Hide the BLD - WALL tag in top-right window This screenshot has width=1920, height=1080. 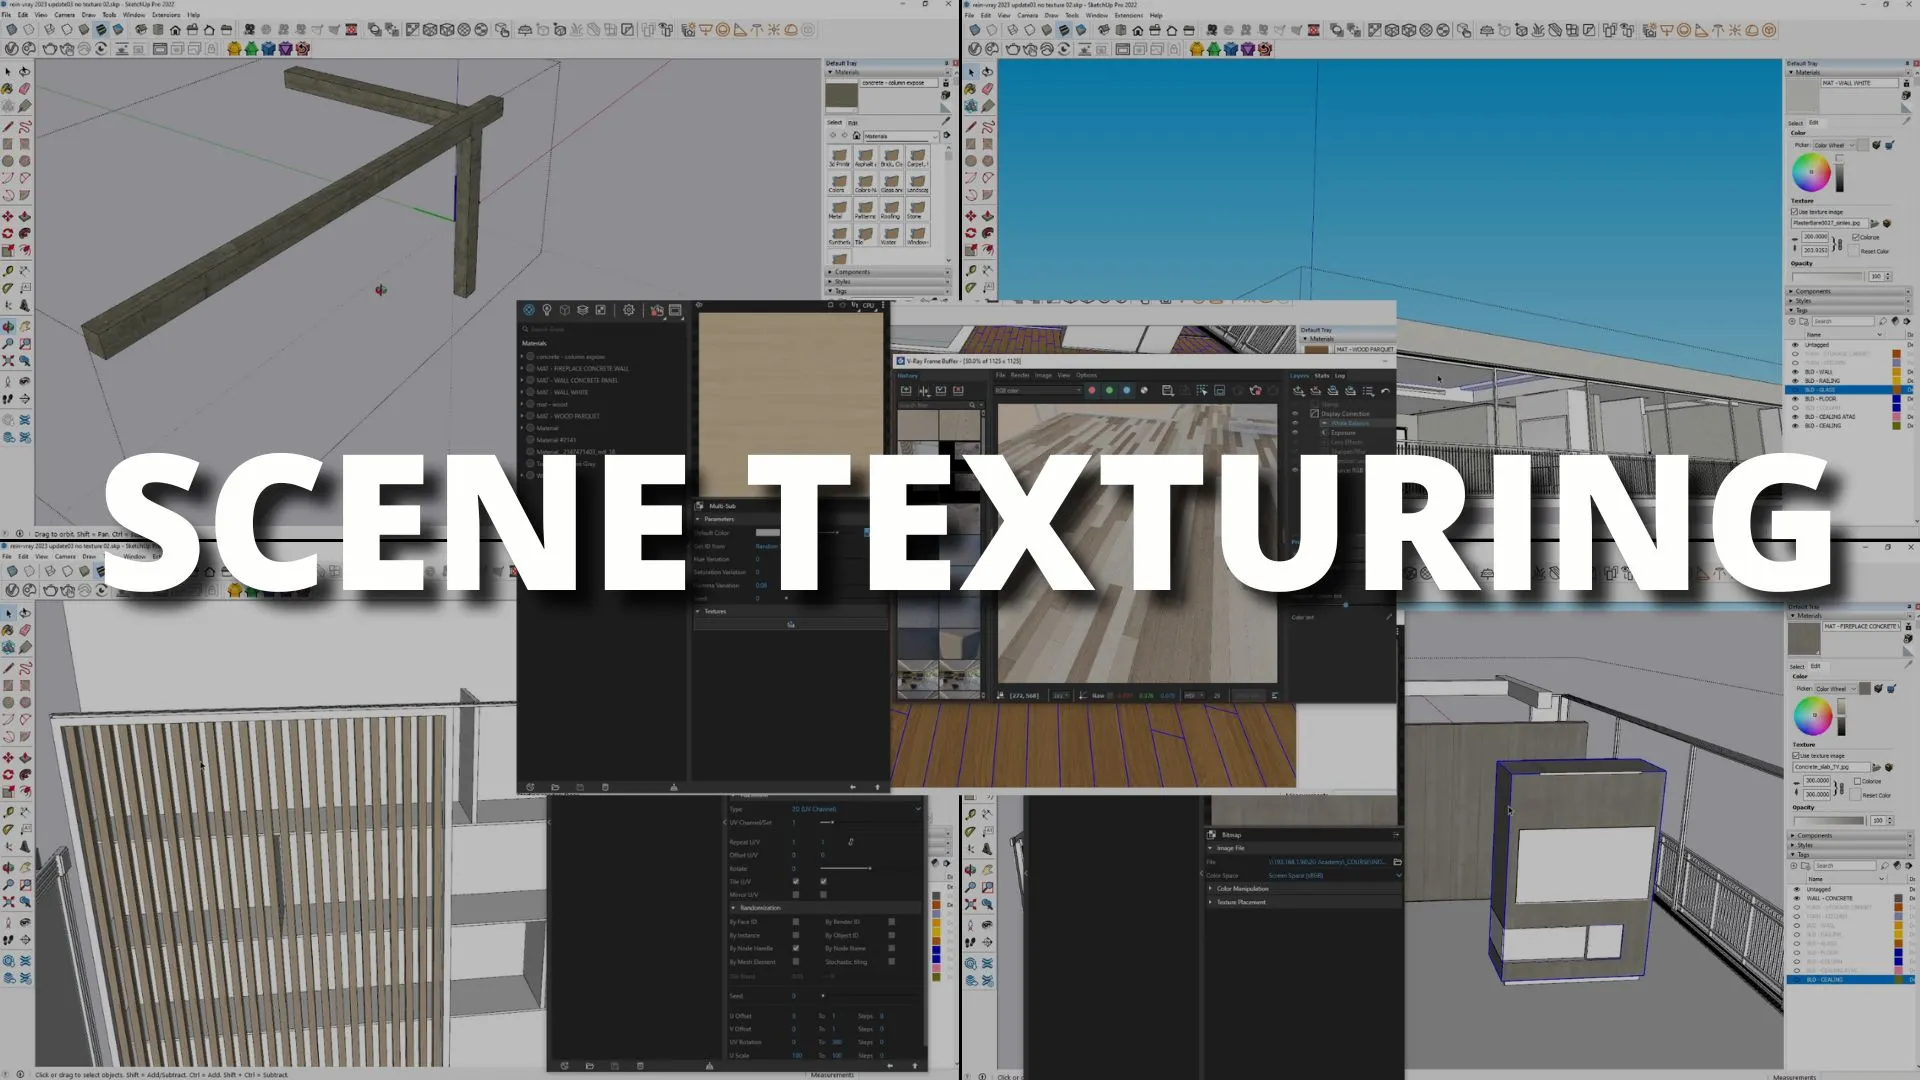(1795, 372)
